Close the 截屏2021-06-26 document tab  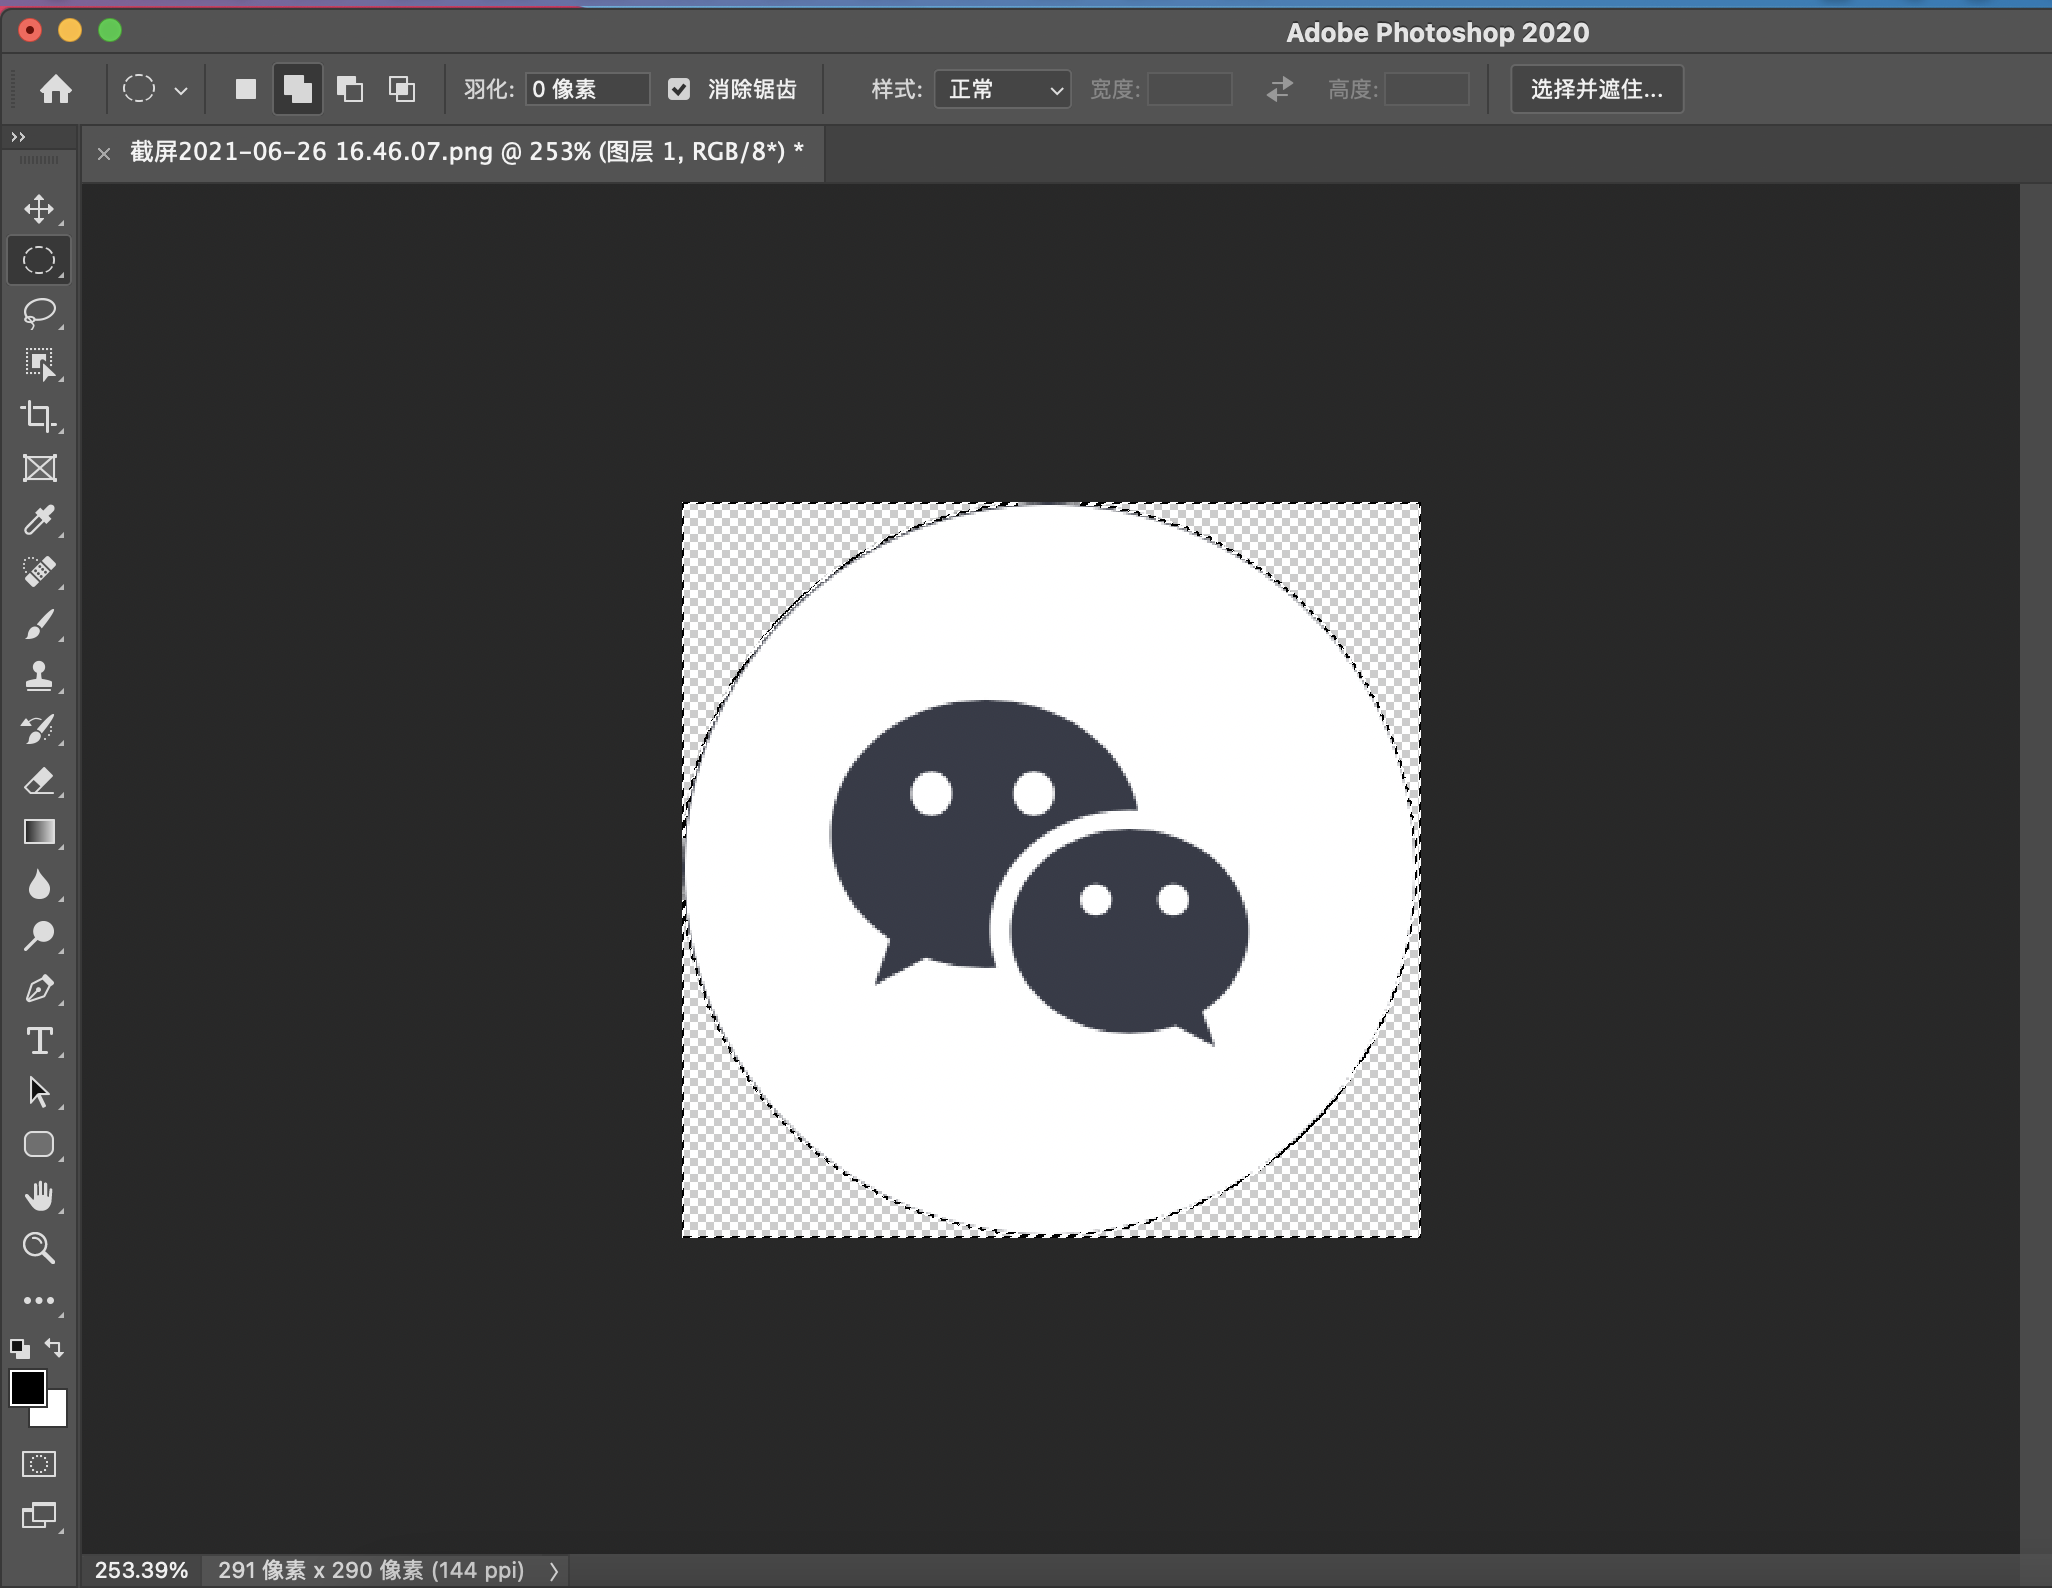point(104,153)
